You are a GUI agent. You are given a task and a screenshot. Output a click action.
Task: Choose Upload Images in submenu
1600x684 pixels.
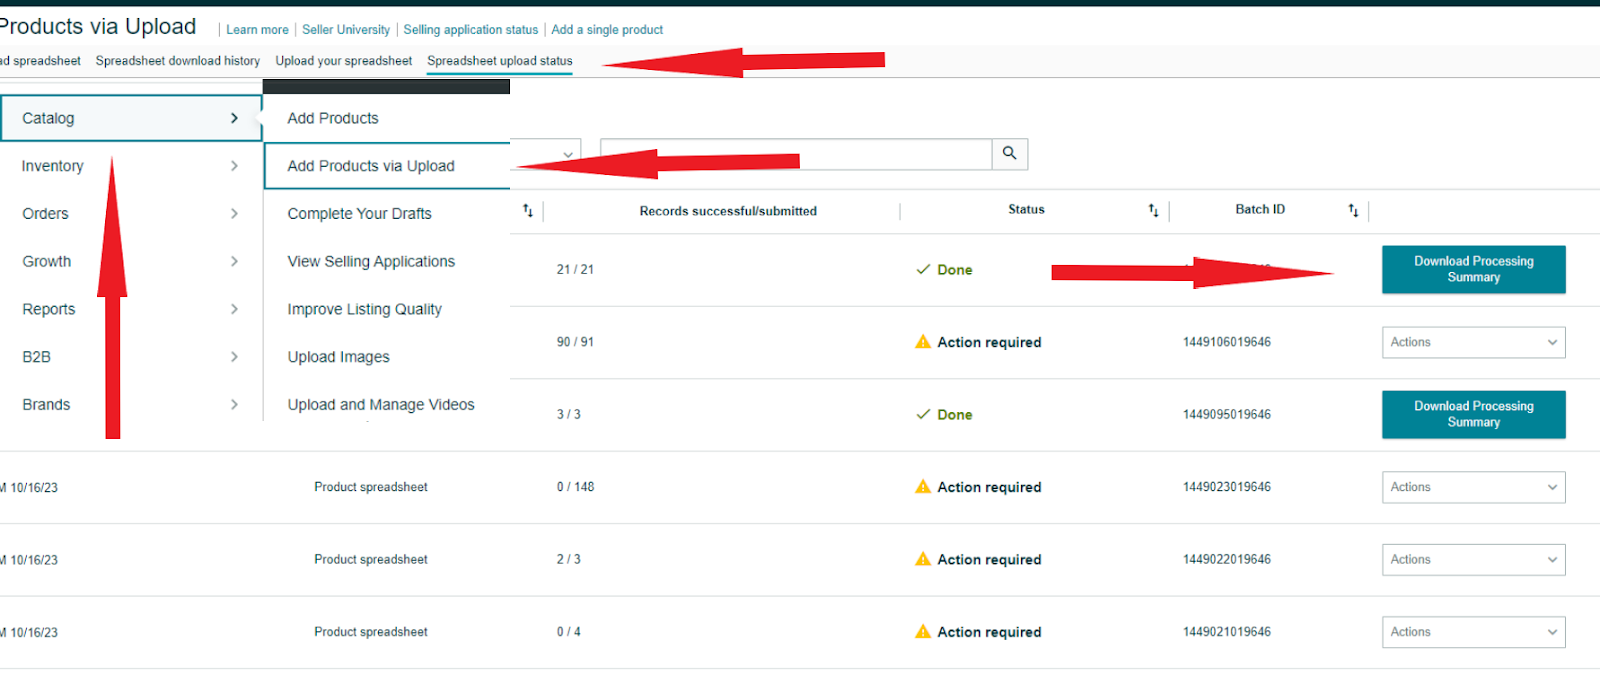point(339,357)
